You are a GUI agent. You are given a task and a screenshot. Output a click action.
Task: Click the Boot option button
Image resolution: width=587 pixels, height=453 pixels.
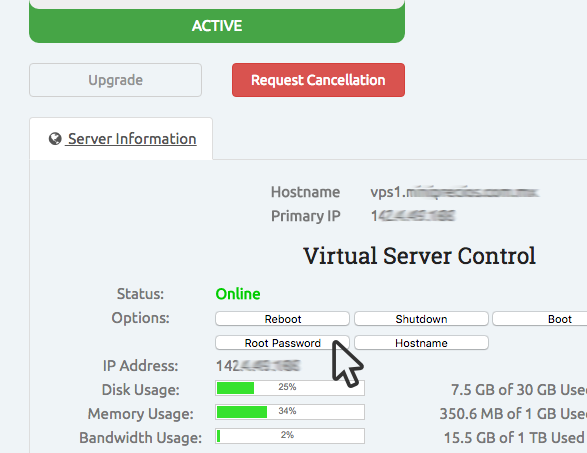(540, 319)
